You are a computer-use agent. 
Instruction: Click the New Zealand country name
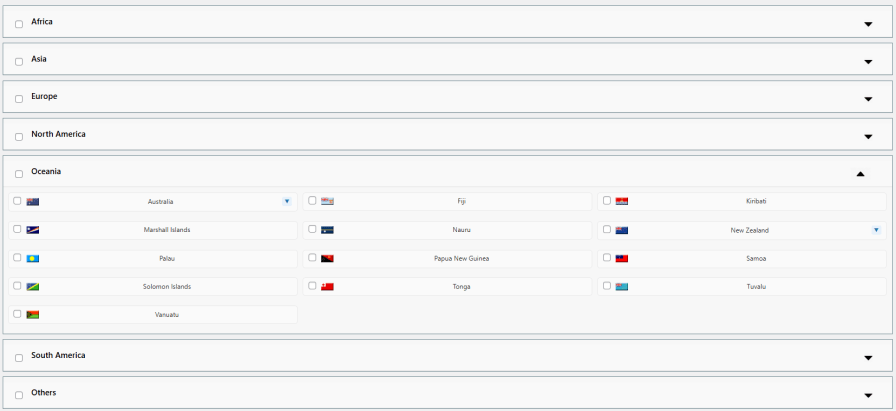[x=750, y=230]
